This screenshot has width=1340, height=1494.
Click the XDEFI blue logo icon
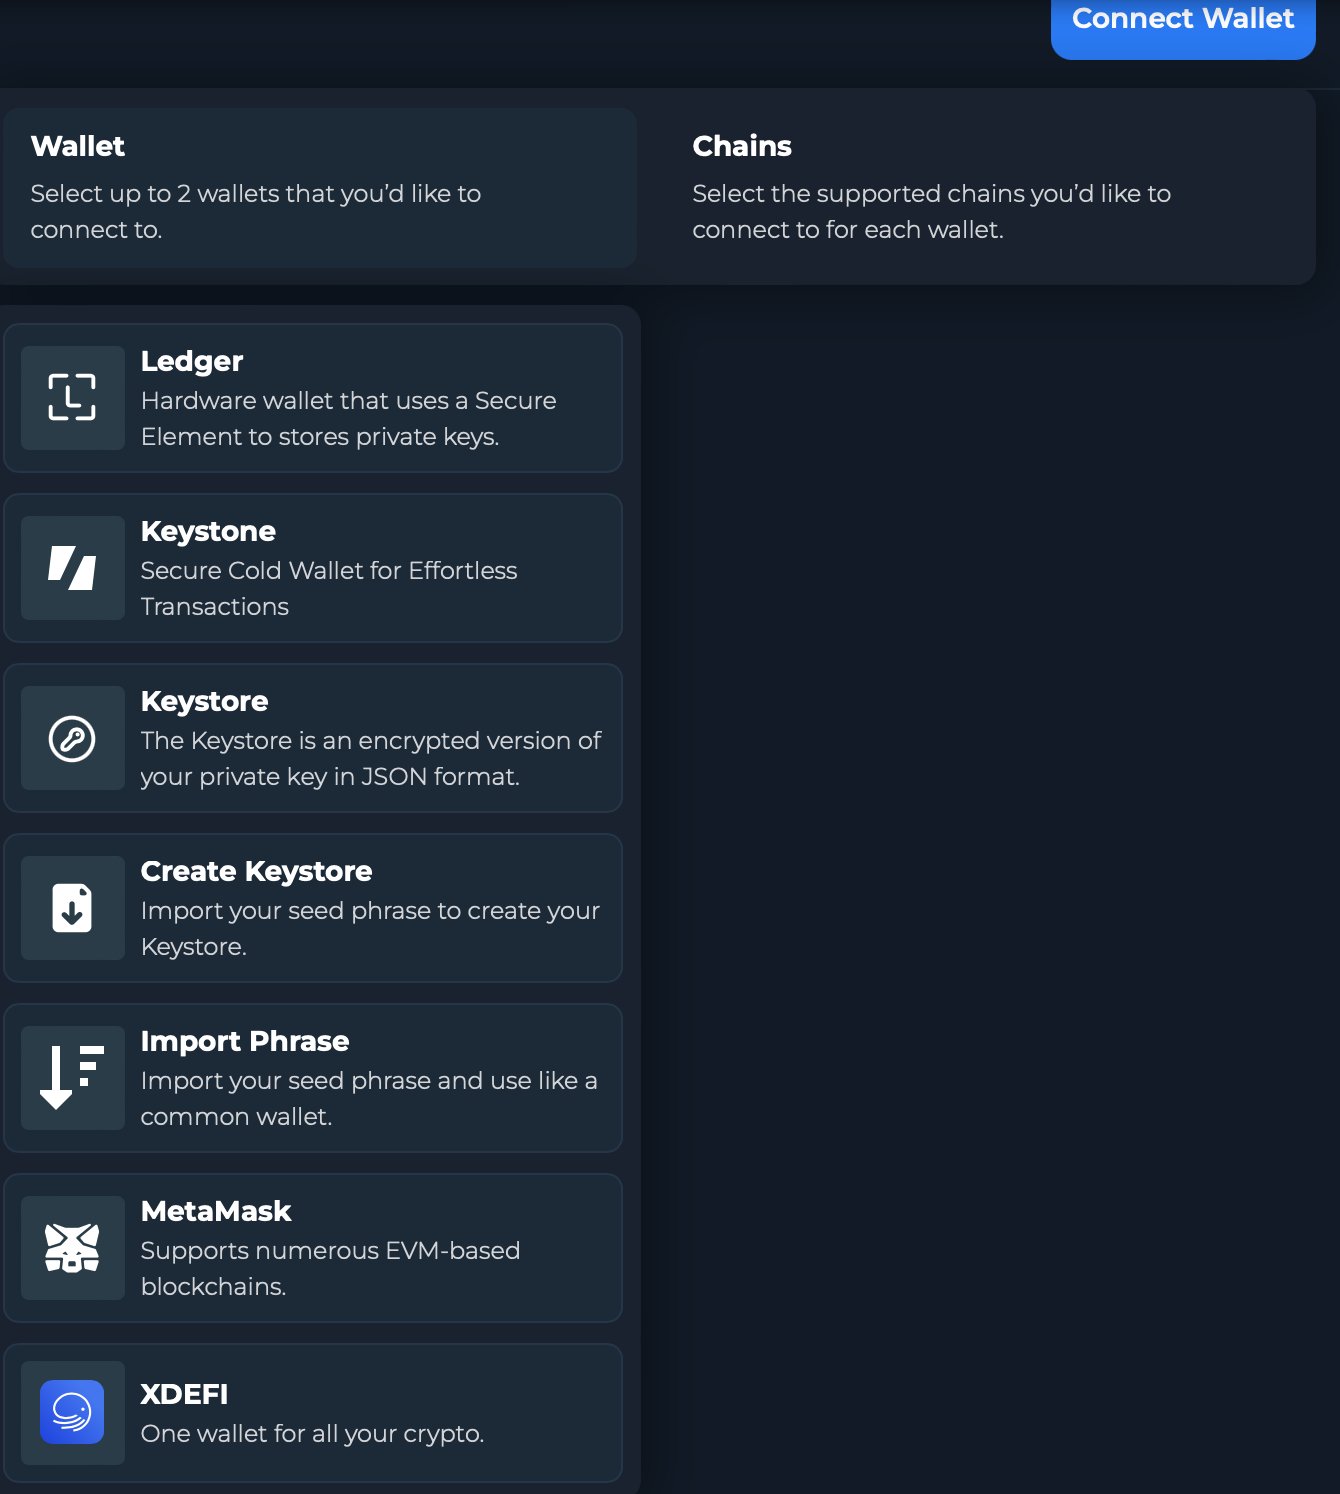72,1412
